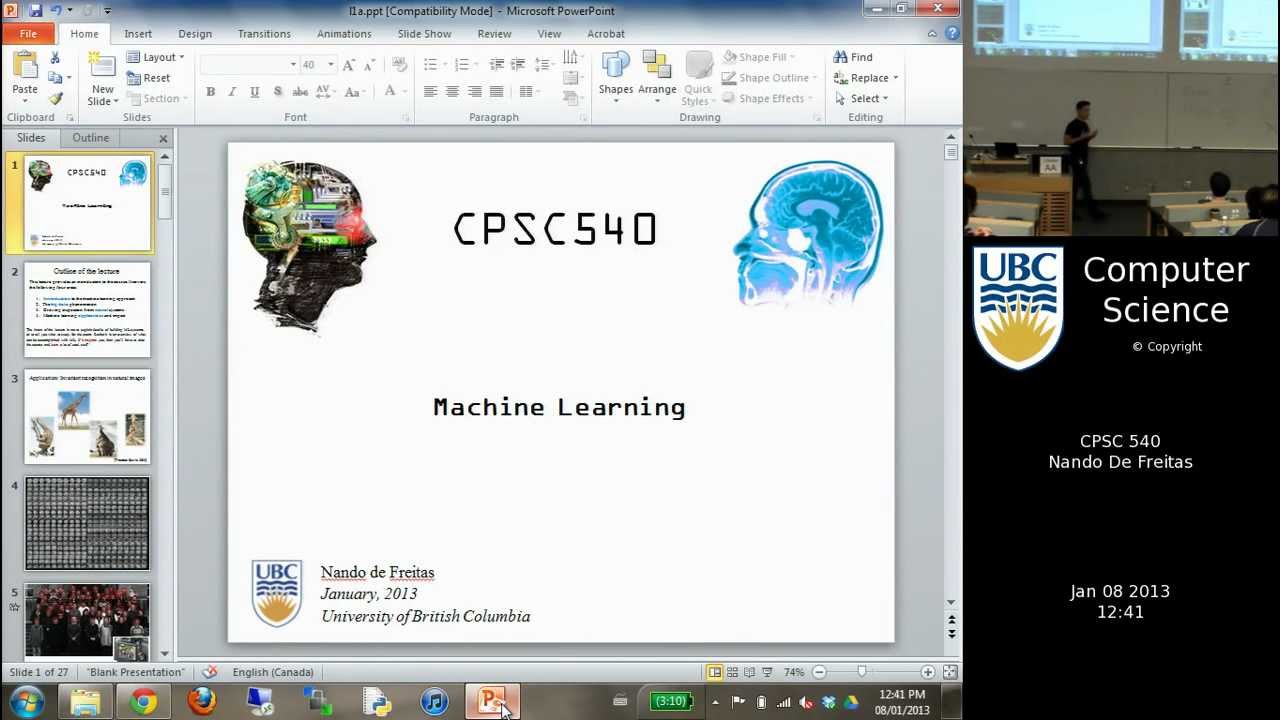Screen dimensions: 1280x720
Task: Open Customize Quick Access Toolbar dropdown
Action: click(x=107, y=11)
